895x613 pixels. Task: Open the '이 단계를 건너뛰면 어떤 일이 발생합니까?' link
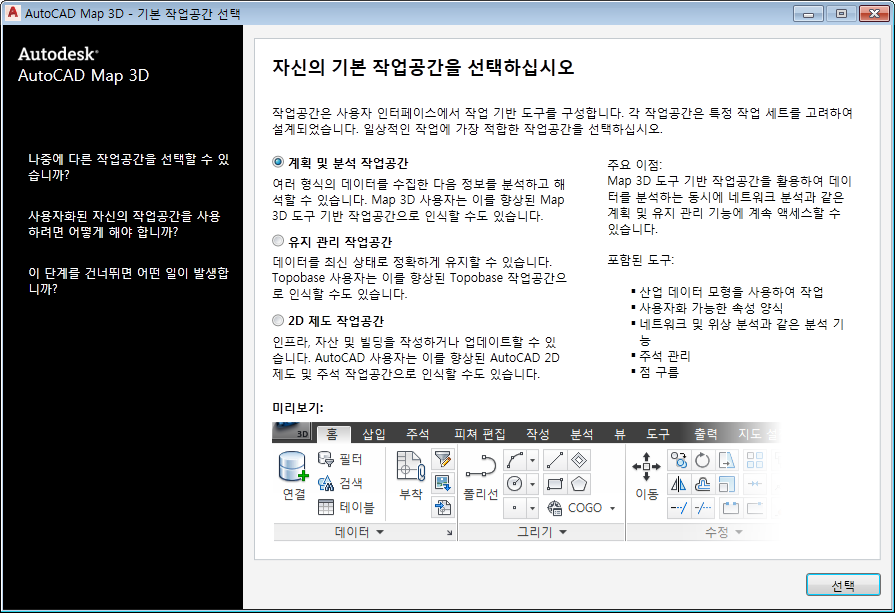click(x=128, y=281)
